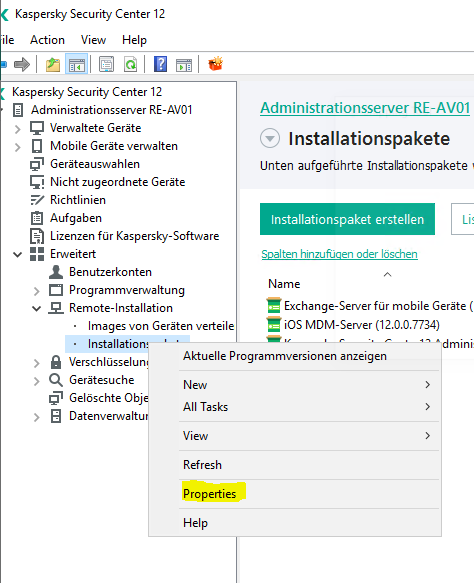Click the show/hide action pane toolbar icon
Viewport: 474px width, 583px height.
point(184,65)
